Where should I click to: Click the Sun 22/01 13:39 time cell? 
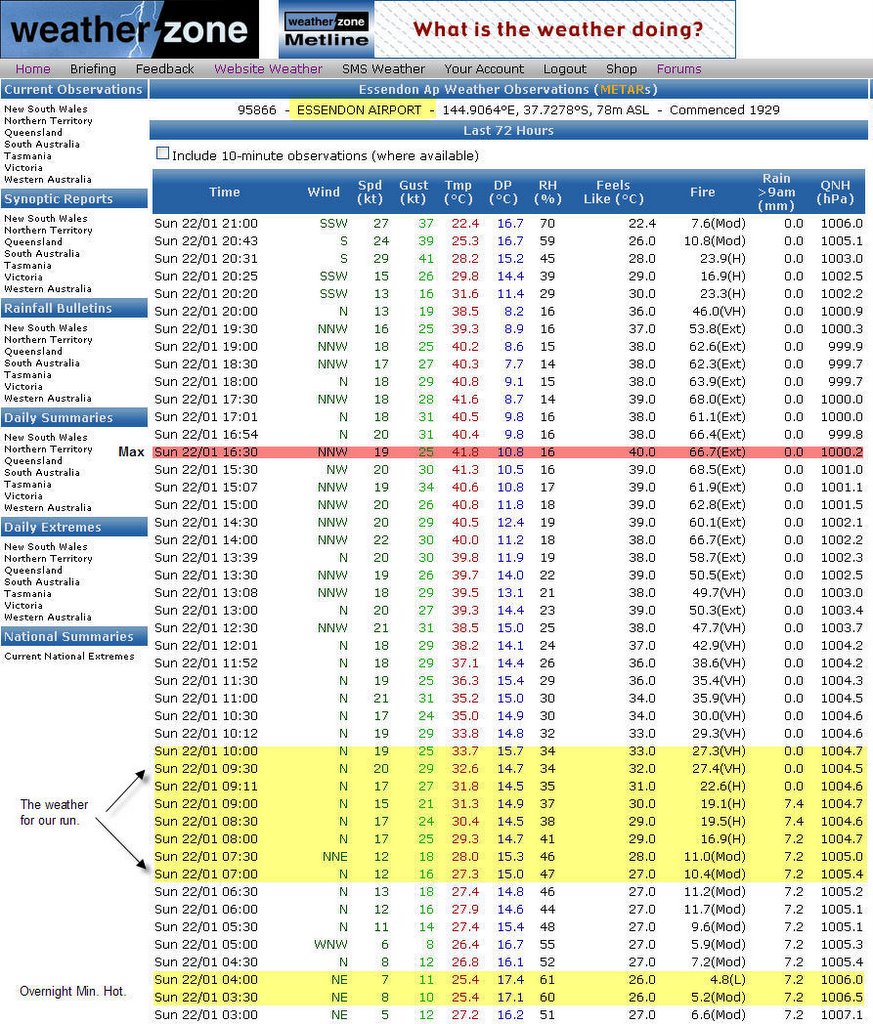point(206,558)
